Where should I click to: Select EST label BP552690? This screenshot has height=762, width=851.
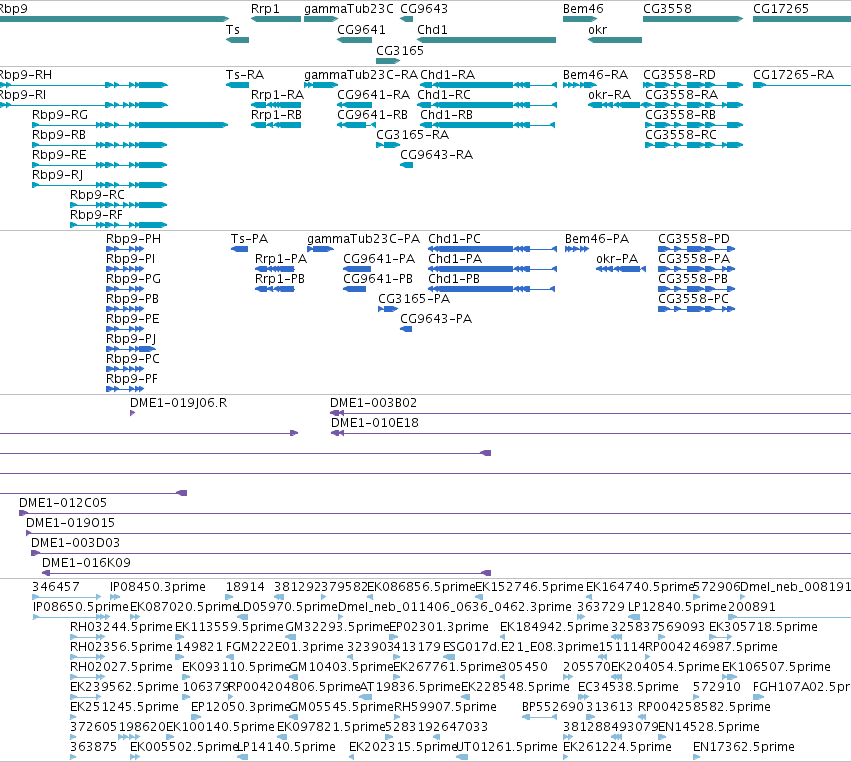pyautogui.click(x=553, y=707)
